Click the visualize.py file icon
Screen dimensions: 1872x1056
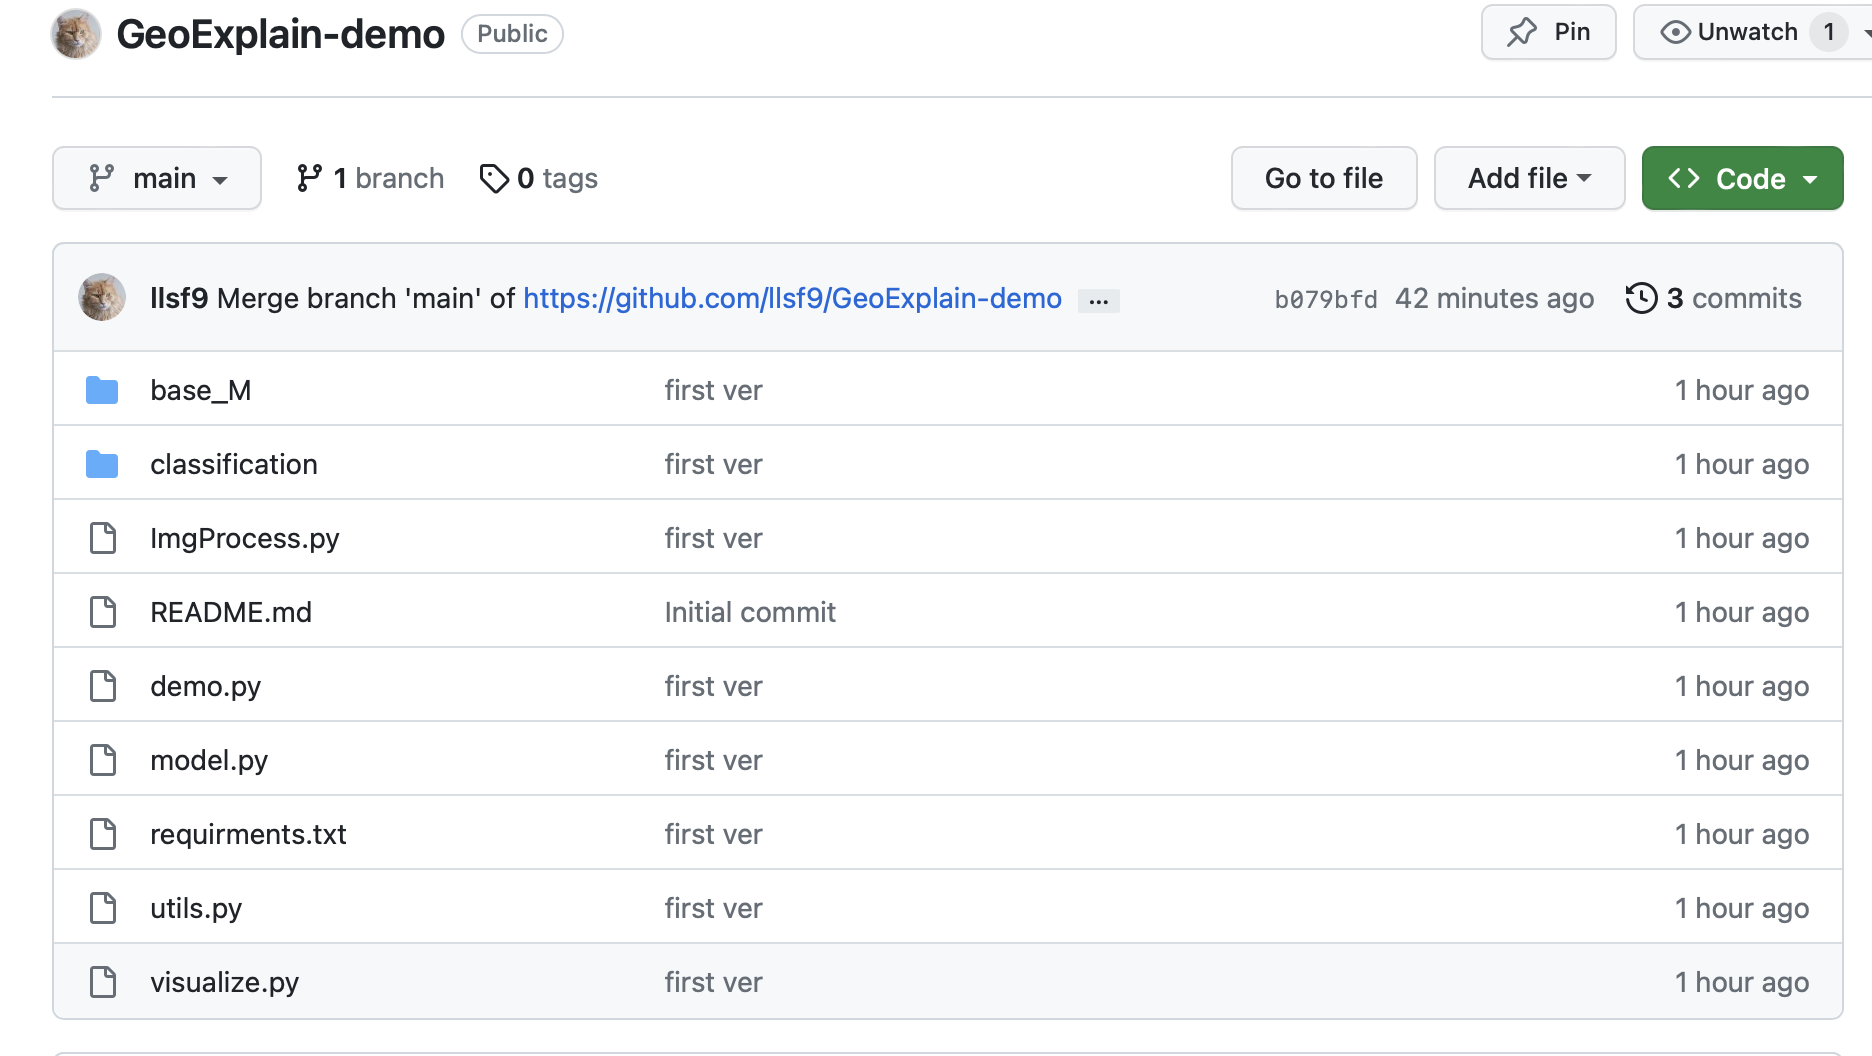pos(103,982)
